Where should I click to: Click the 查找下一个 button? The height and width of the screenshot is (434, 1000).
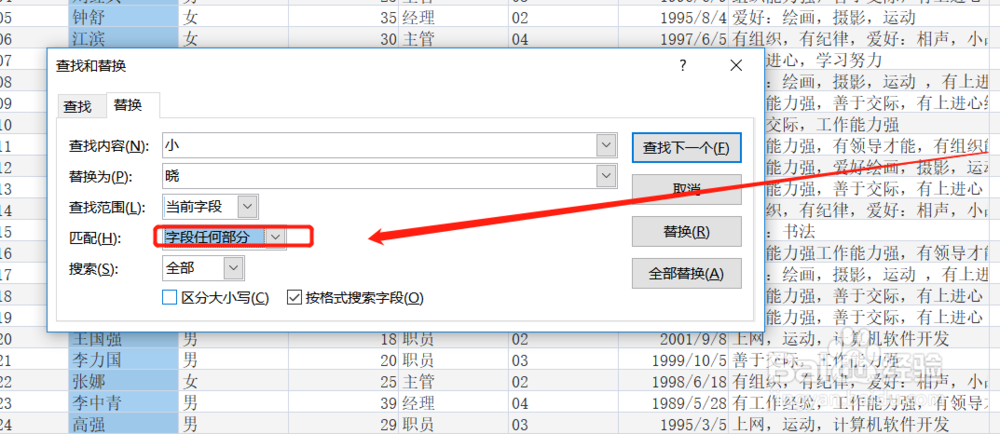[x=686, y=148]
